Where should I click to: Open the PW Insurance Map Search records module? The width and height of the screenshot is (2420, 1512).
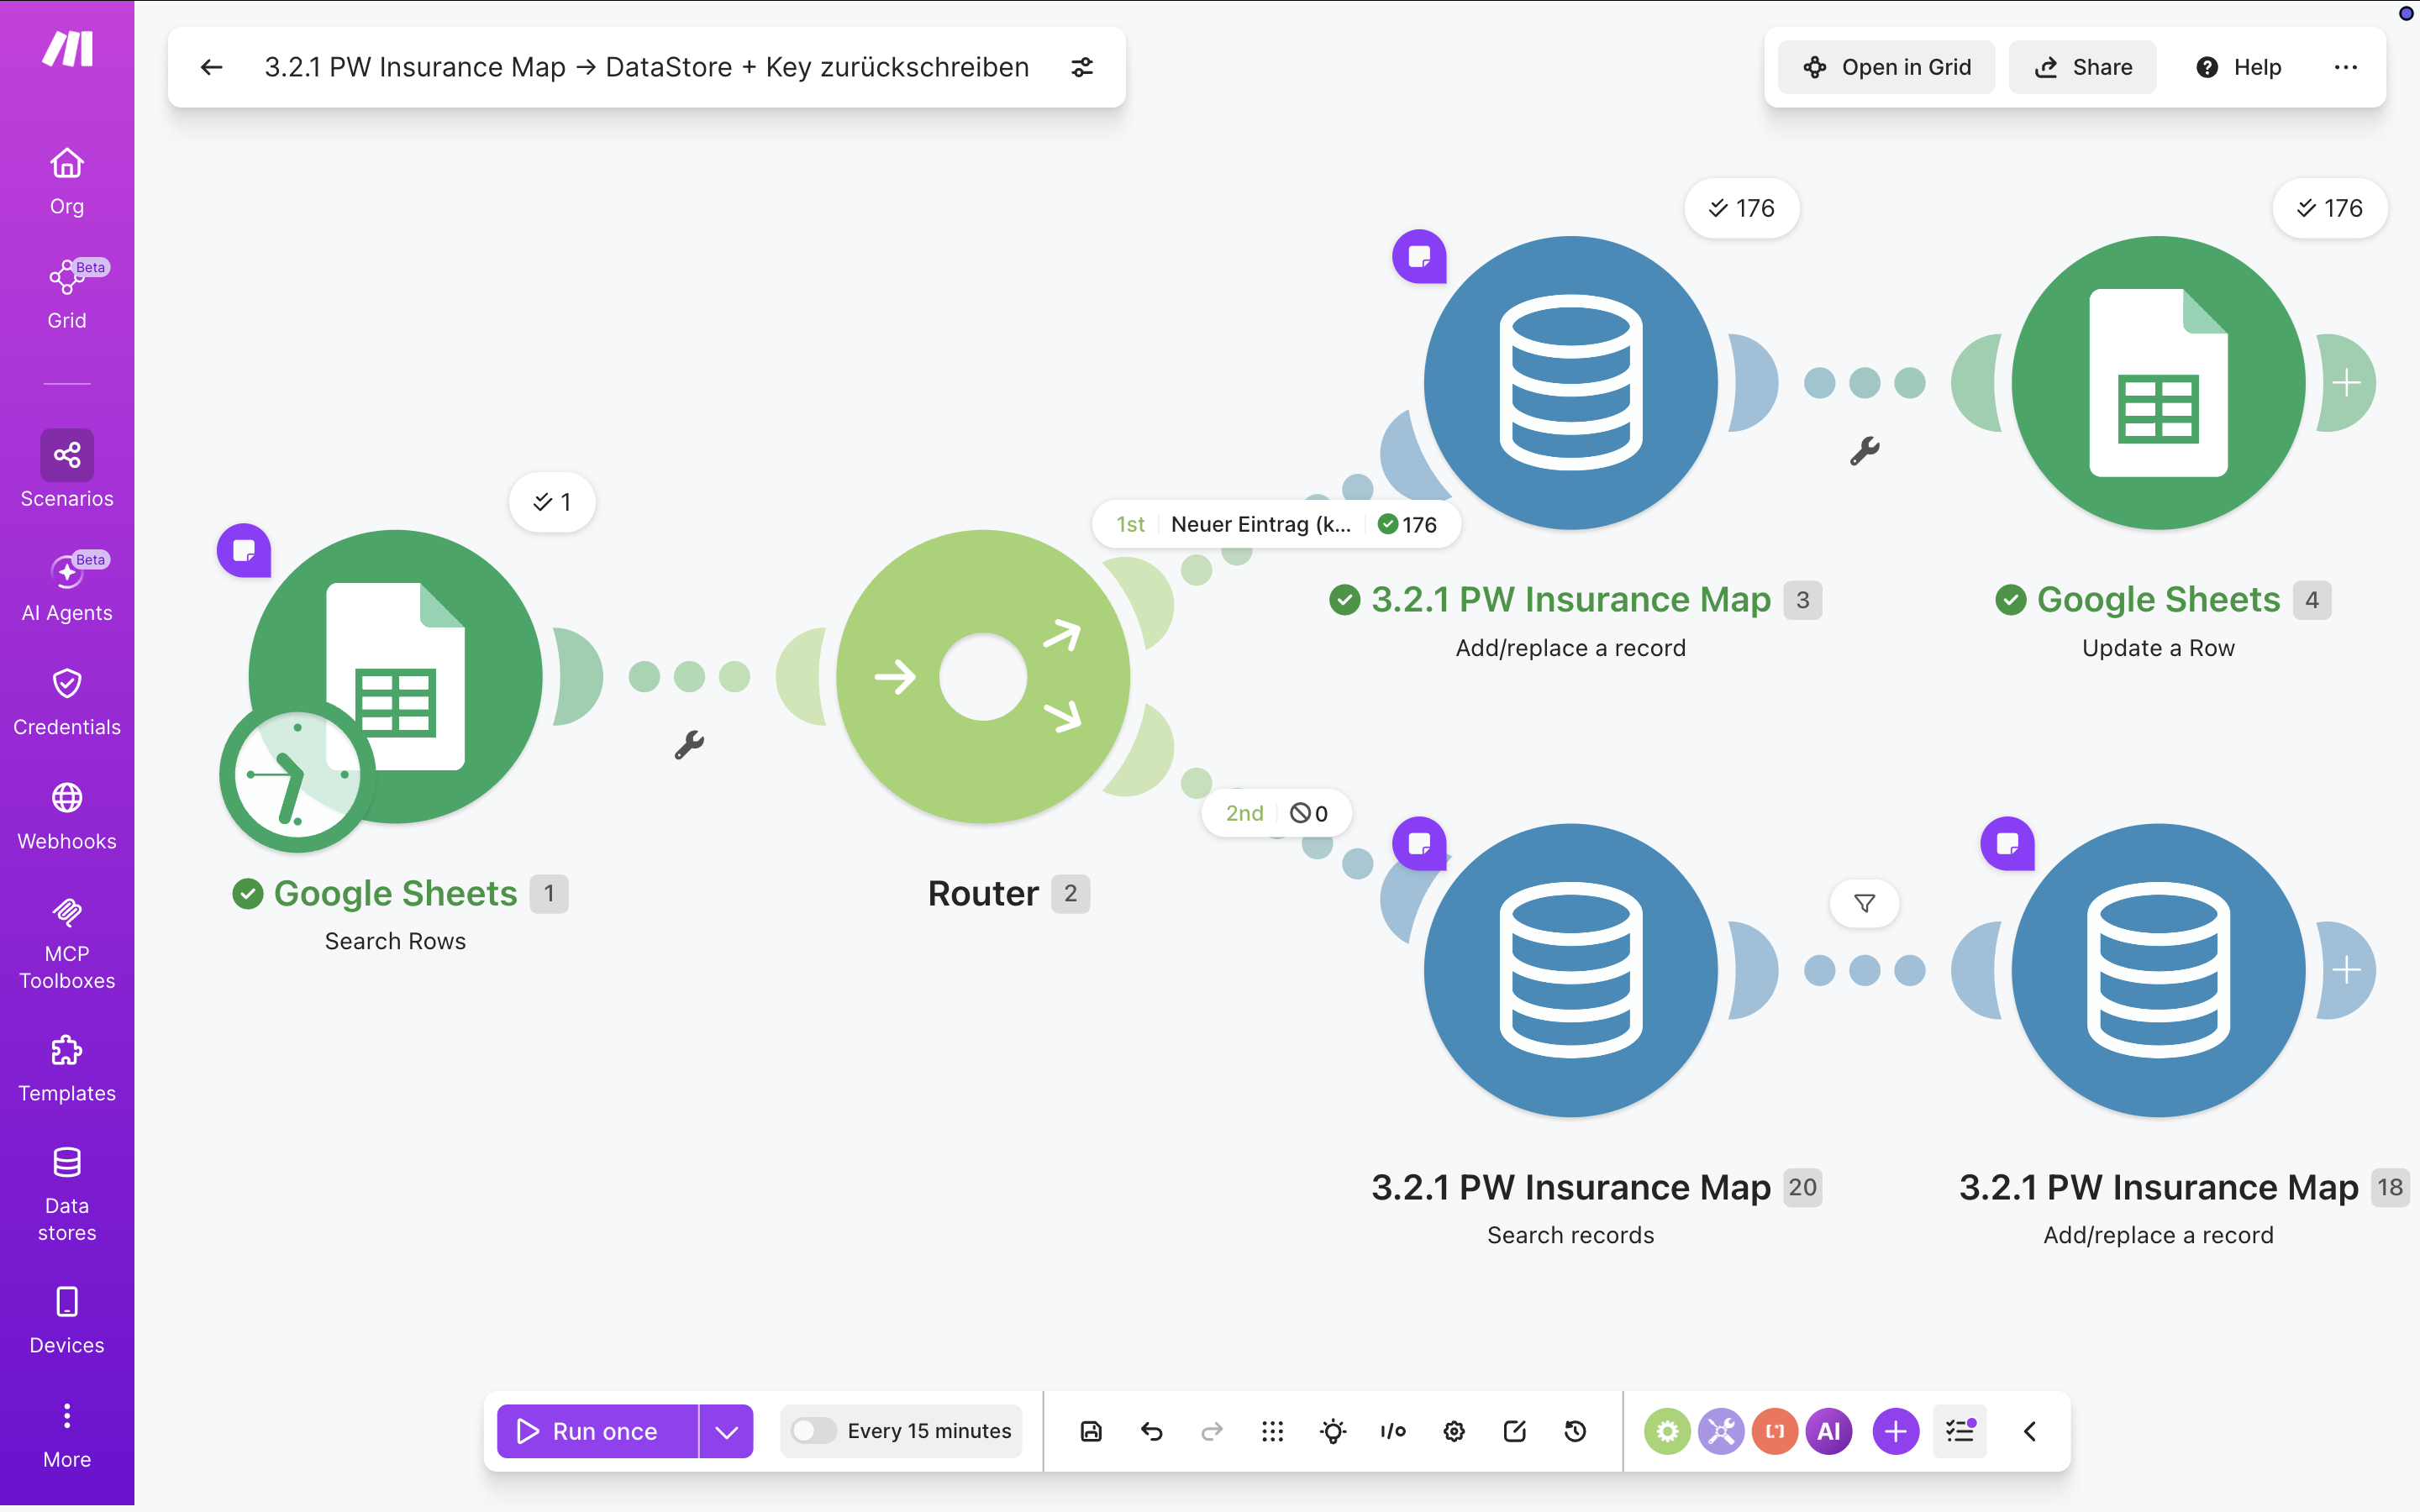click(1571, 970)
